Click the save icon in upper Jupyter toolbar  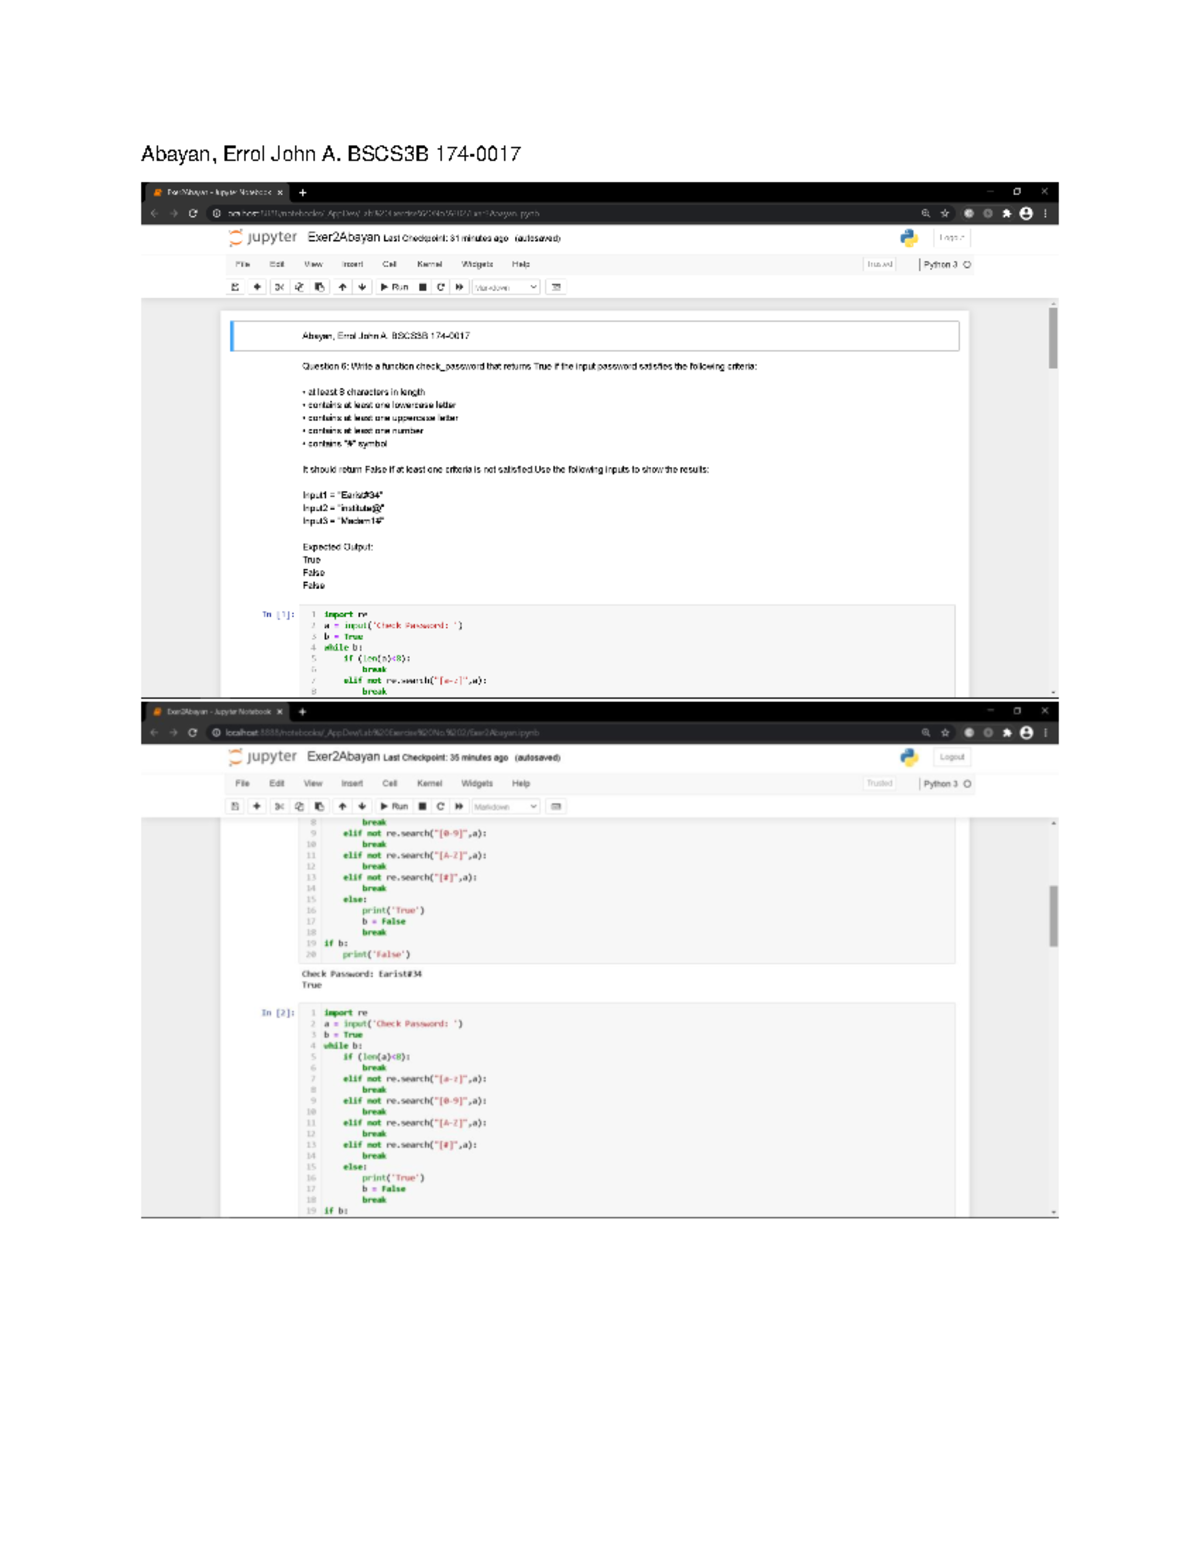coord(236,287)
